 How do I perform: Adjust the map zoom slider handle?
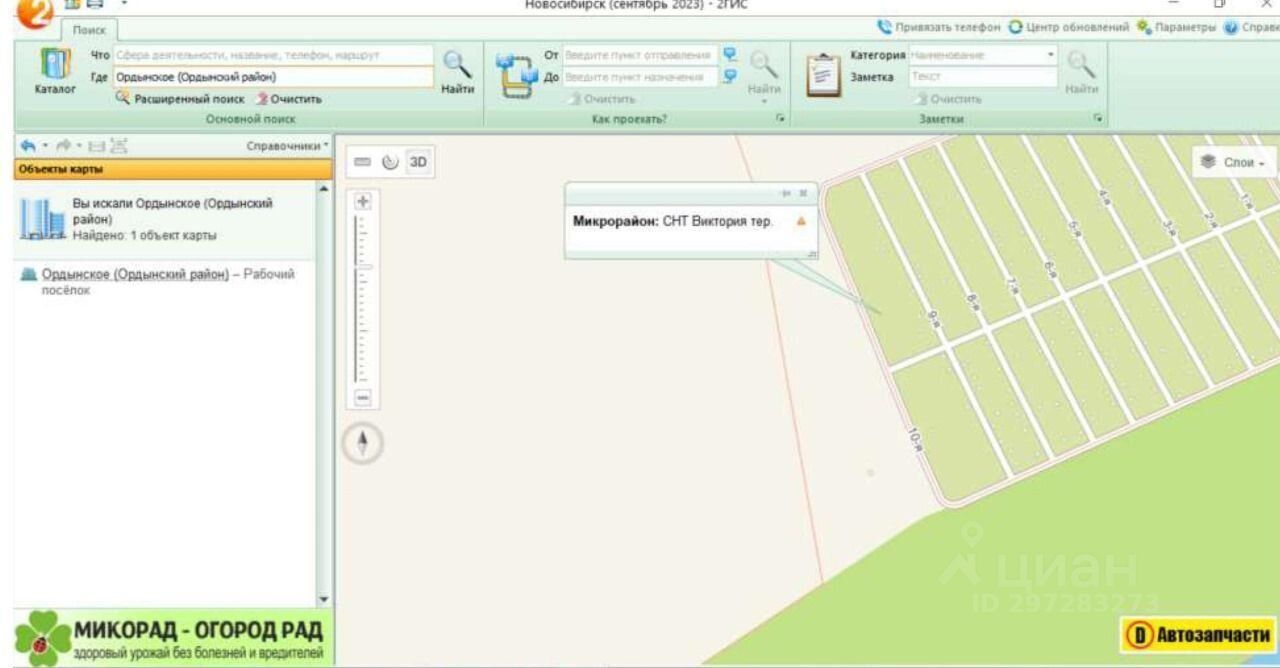coord(363,267)
